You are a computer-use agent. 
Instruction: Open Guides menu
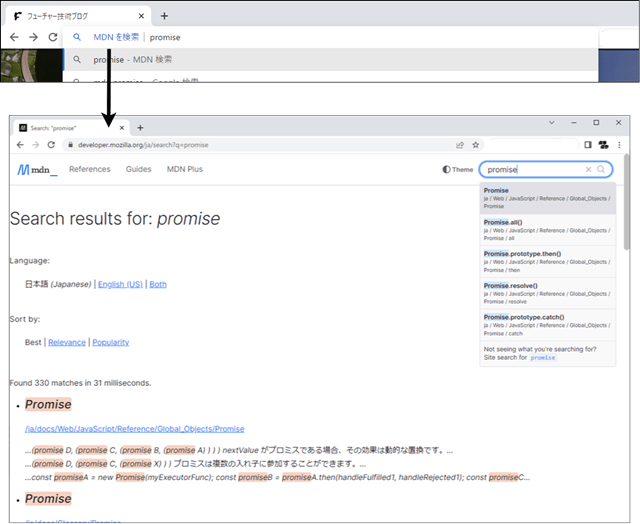(x=138, y=169)
